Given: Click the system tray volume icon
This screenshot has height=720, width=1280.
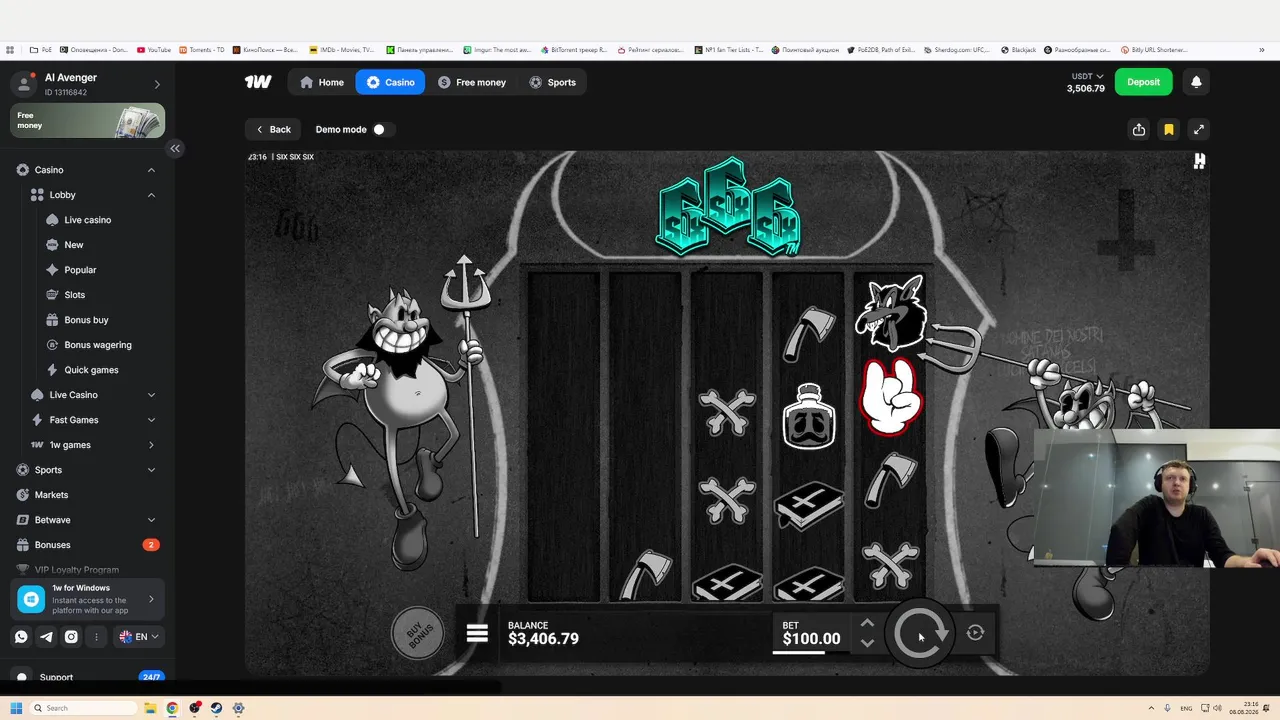Looking at the screenshot, I should [x=1216, y=708].
